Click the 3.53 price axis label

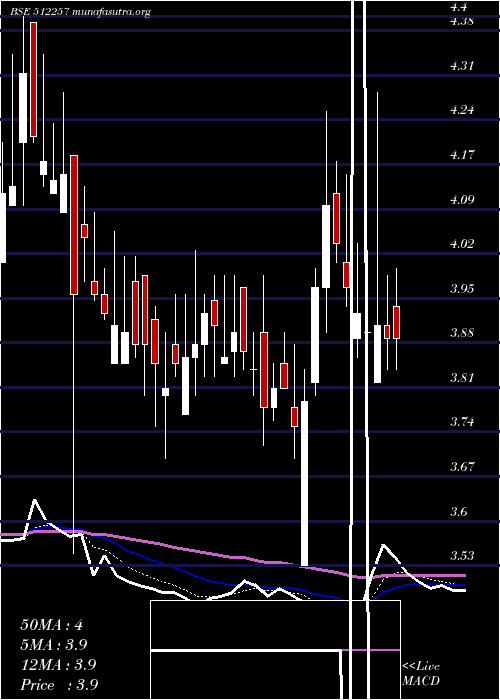(x=462, y=556)
